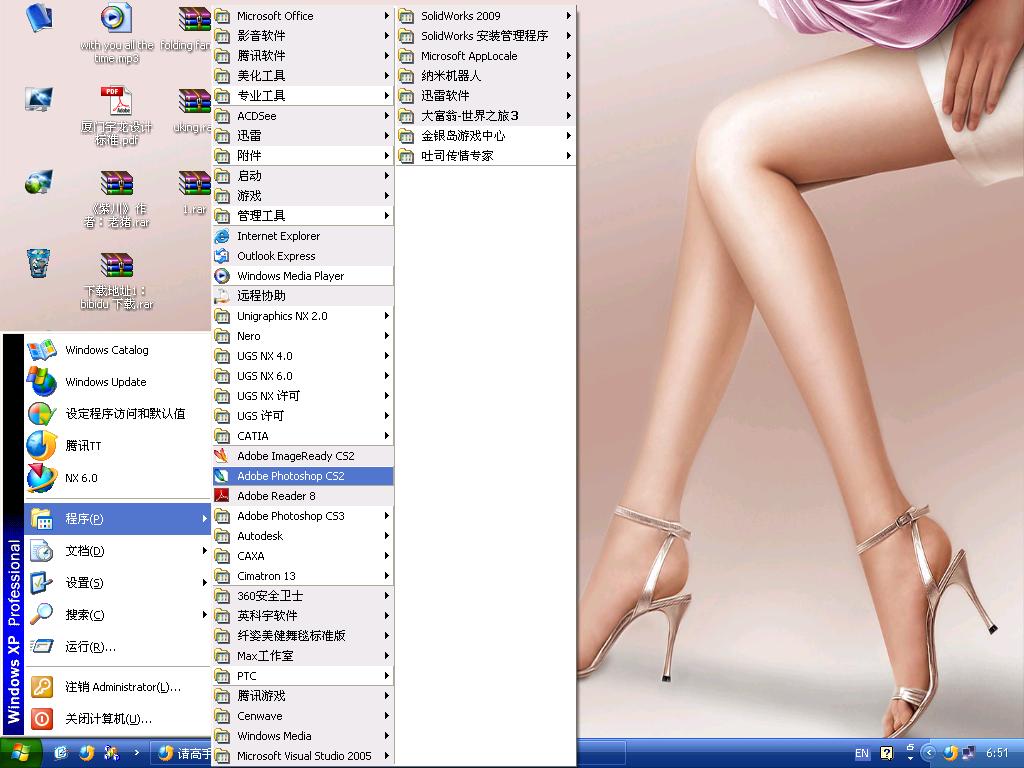This screenshot has width=1024, height=768.
Task: Select the 《紫川》 rar archive on desktop
Action: point(116,199)
